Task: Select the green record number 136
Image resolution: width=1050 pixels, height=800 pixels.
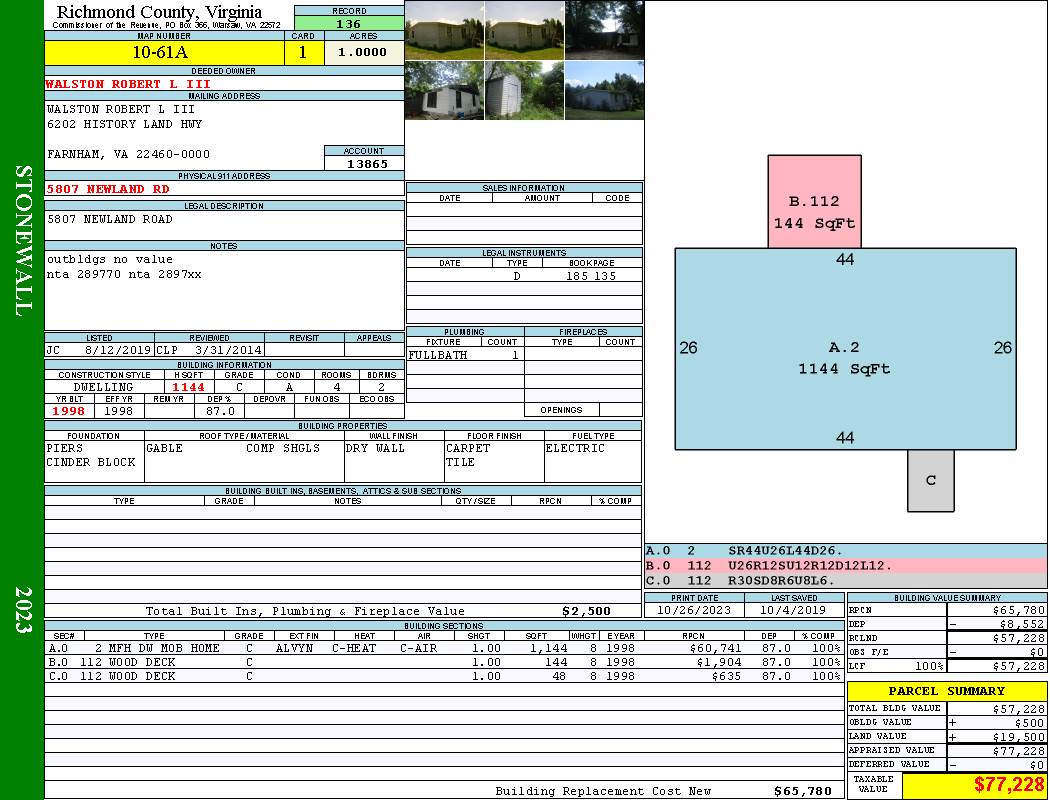Action: pyautogui.click(x=349, y=24)
